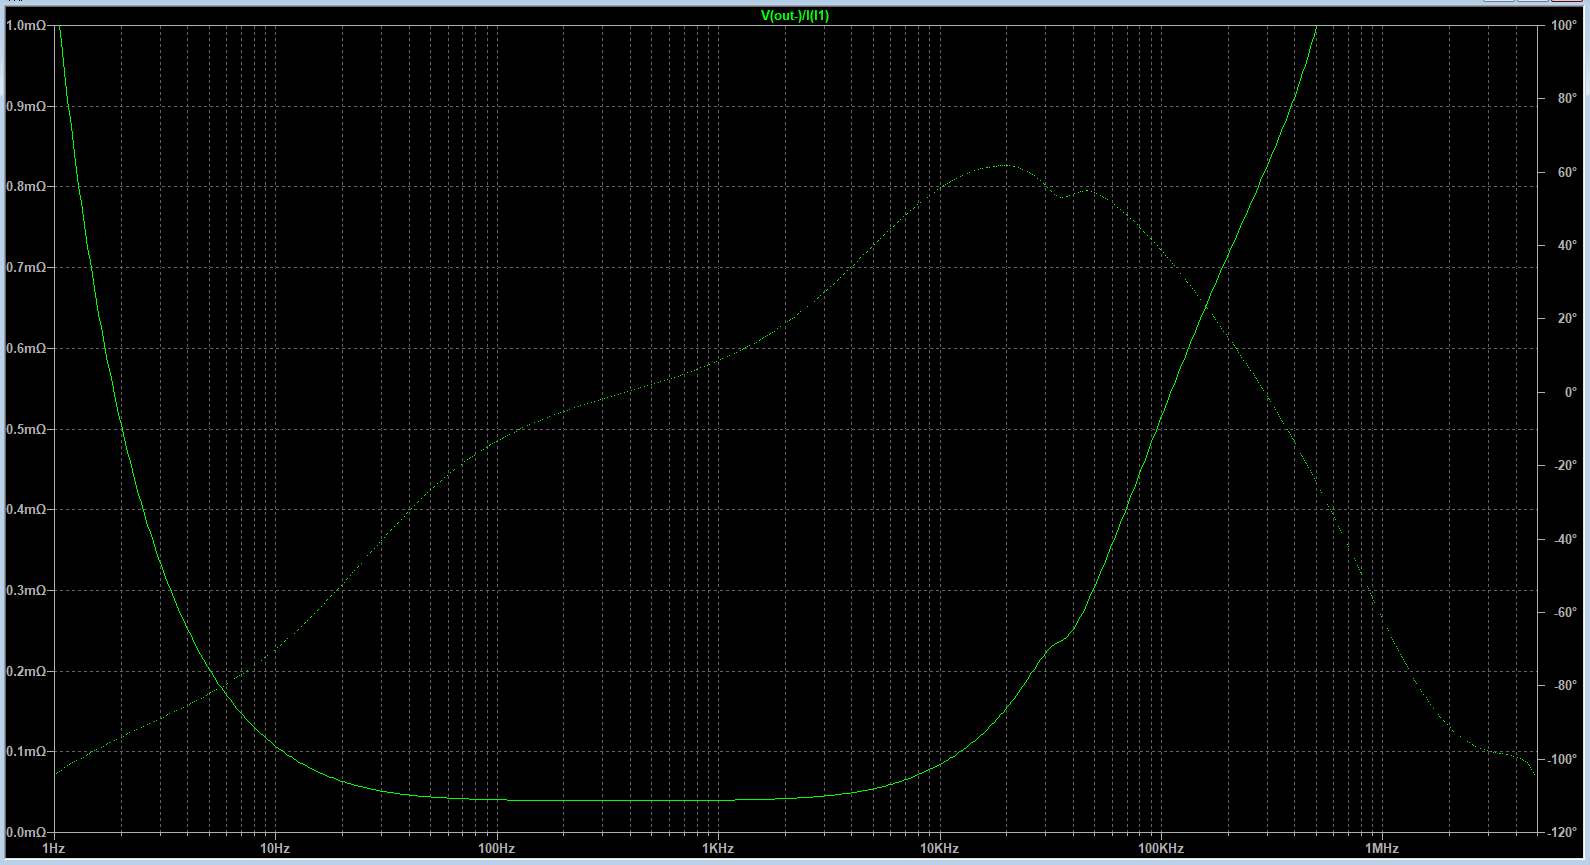Click the 0.0mΩ left axis label
Viewport: 1590px width, 865px height.
click(25, 832)
